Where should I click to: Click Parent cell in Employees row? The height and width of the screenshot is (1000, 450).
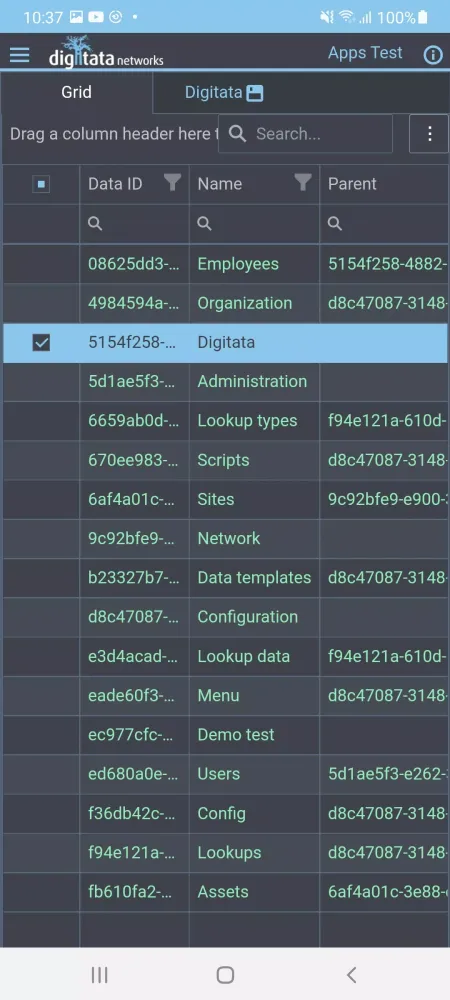pos(384,264)
